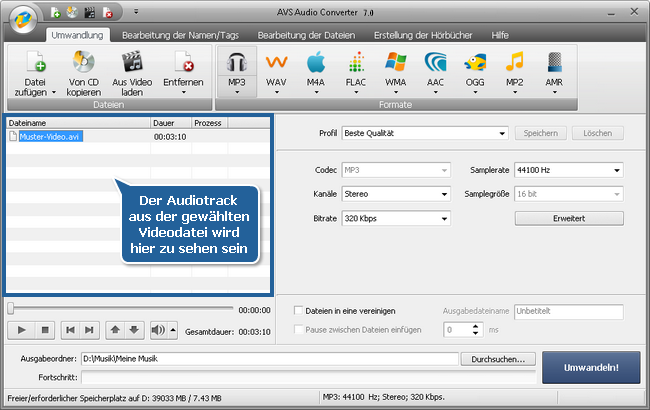The height and width of the screenshot is (410, 650).
Task: Open the Samplegröße dropdown 16 bit
Action: tap(569, 194)
